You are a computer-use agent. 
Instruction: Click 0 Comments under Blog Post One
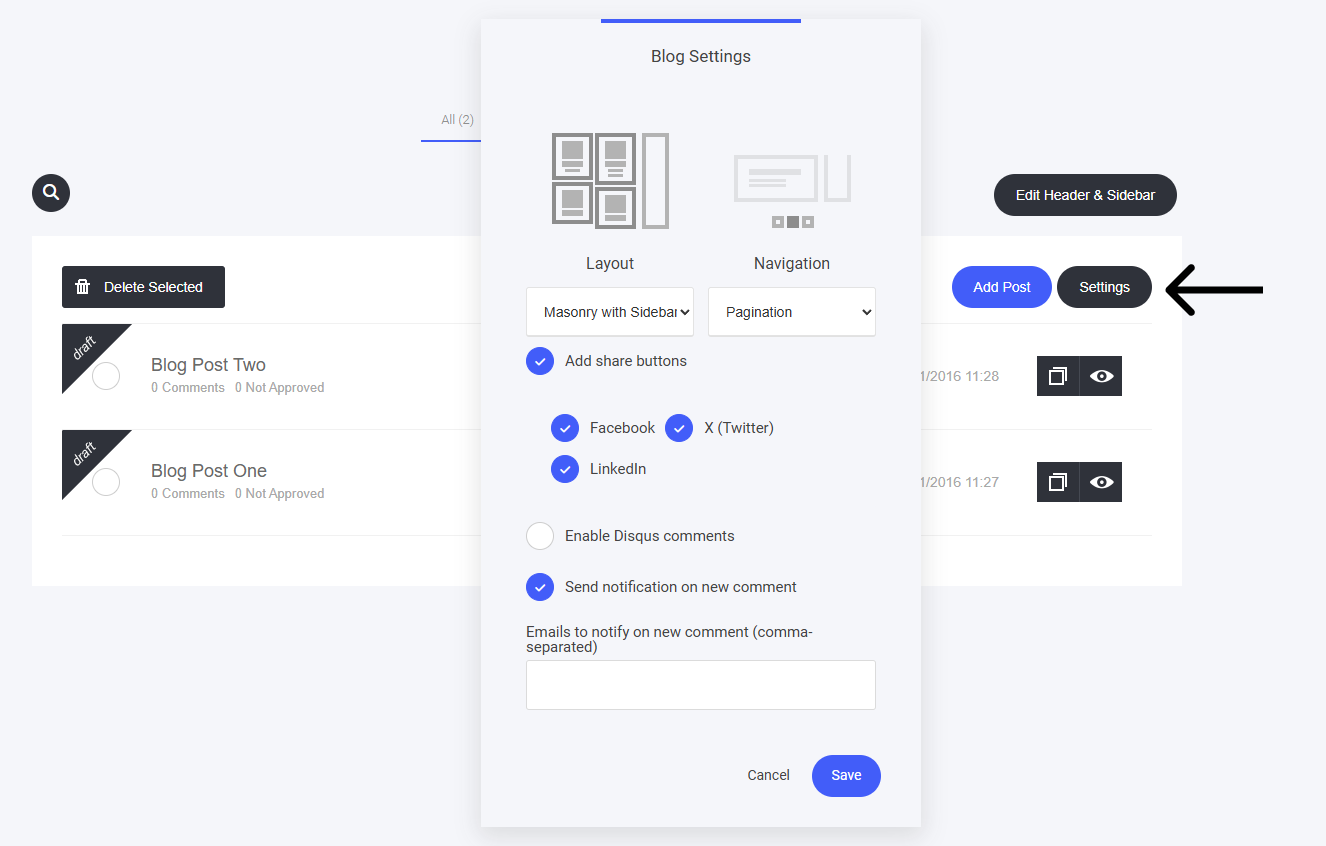[188, 494]
